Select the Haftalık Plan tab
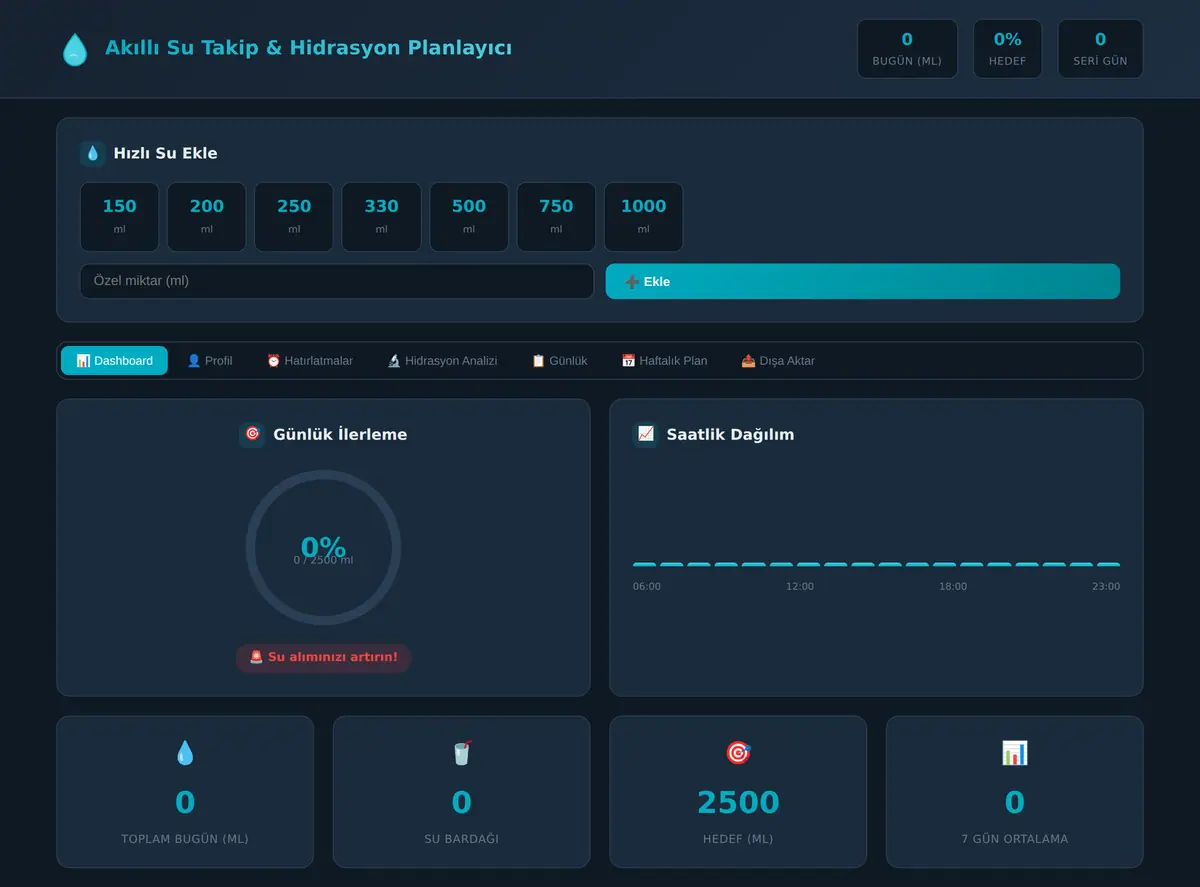Viewport: 1200px width, 887px height. point(664,361)
